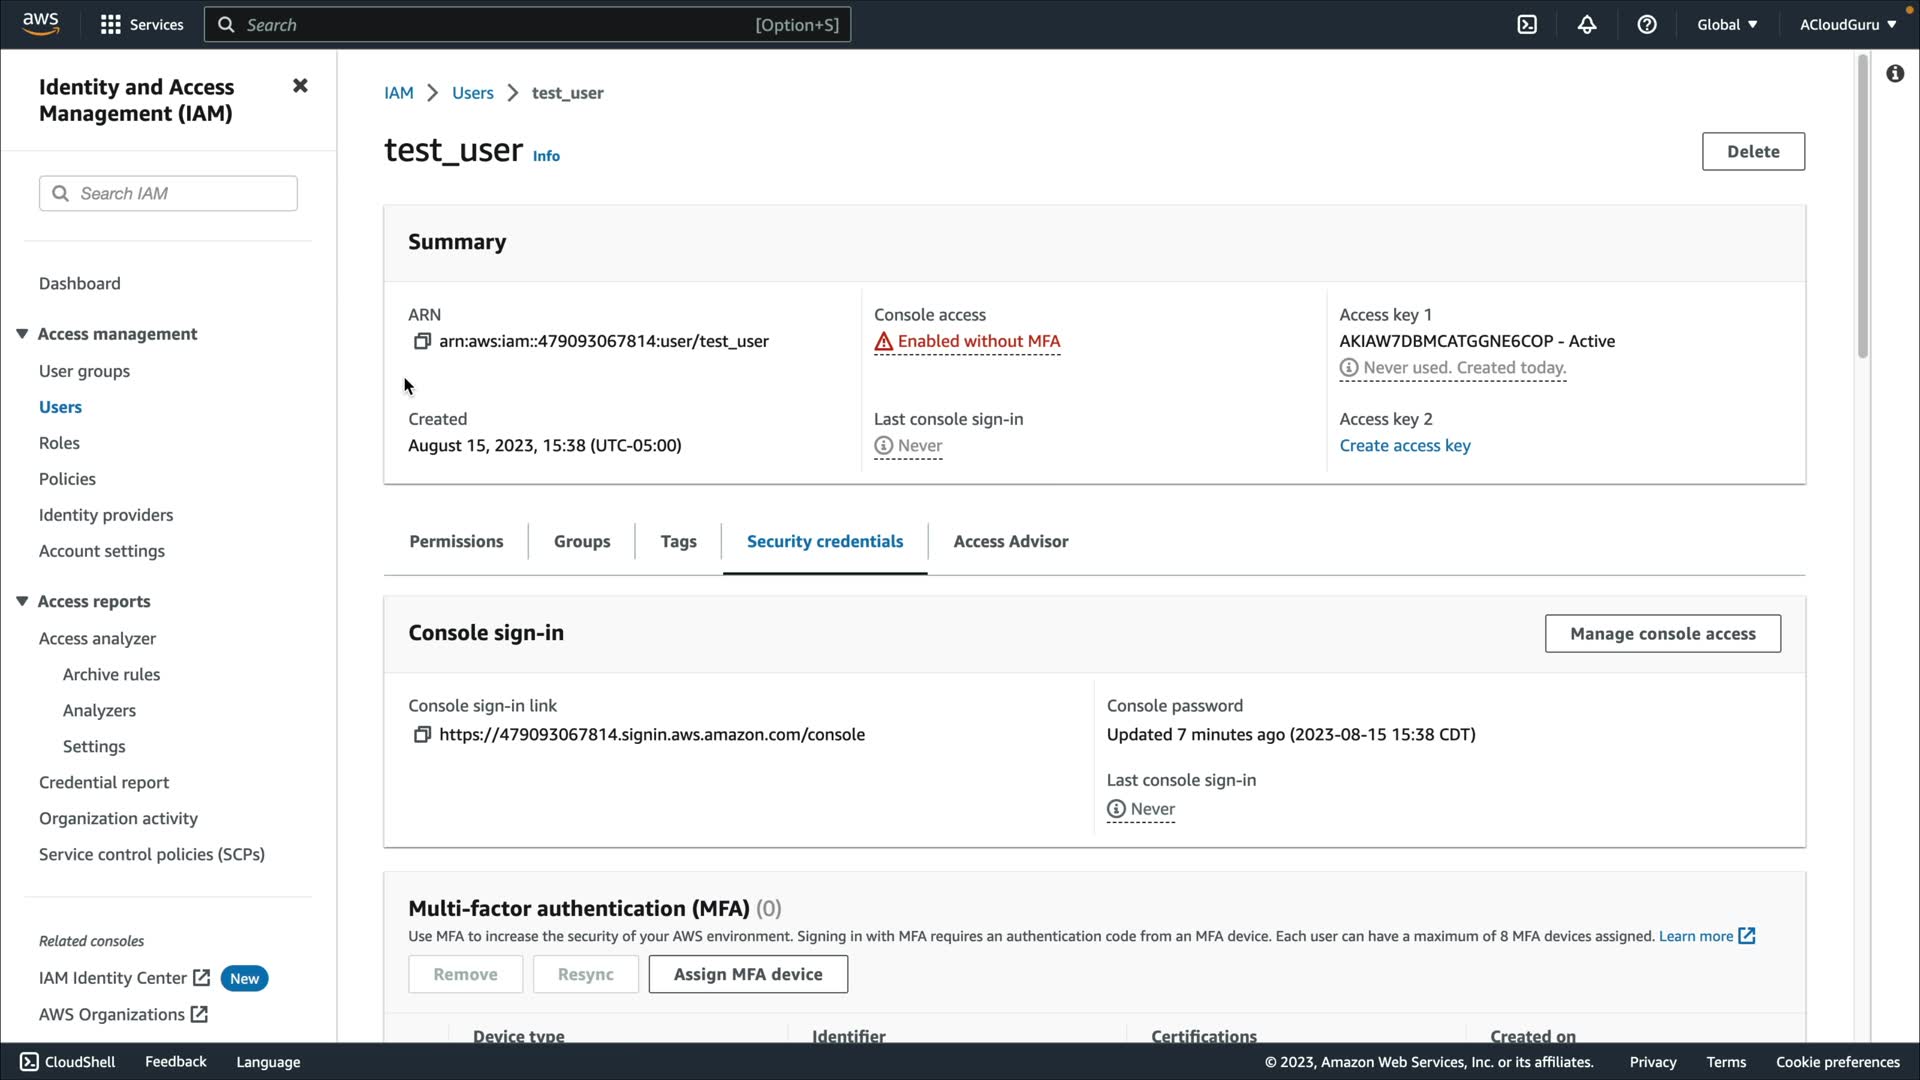Open the info panel on the right edge
Viewport: 1920px width, 1080px height.
[1895, 74]
